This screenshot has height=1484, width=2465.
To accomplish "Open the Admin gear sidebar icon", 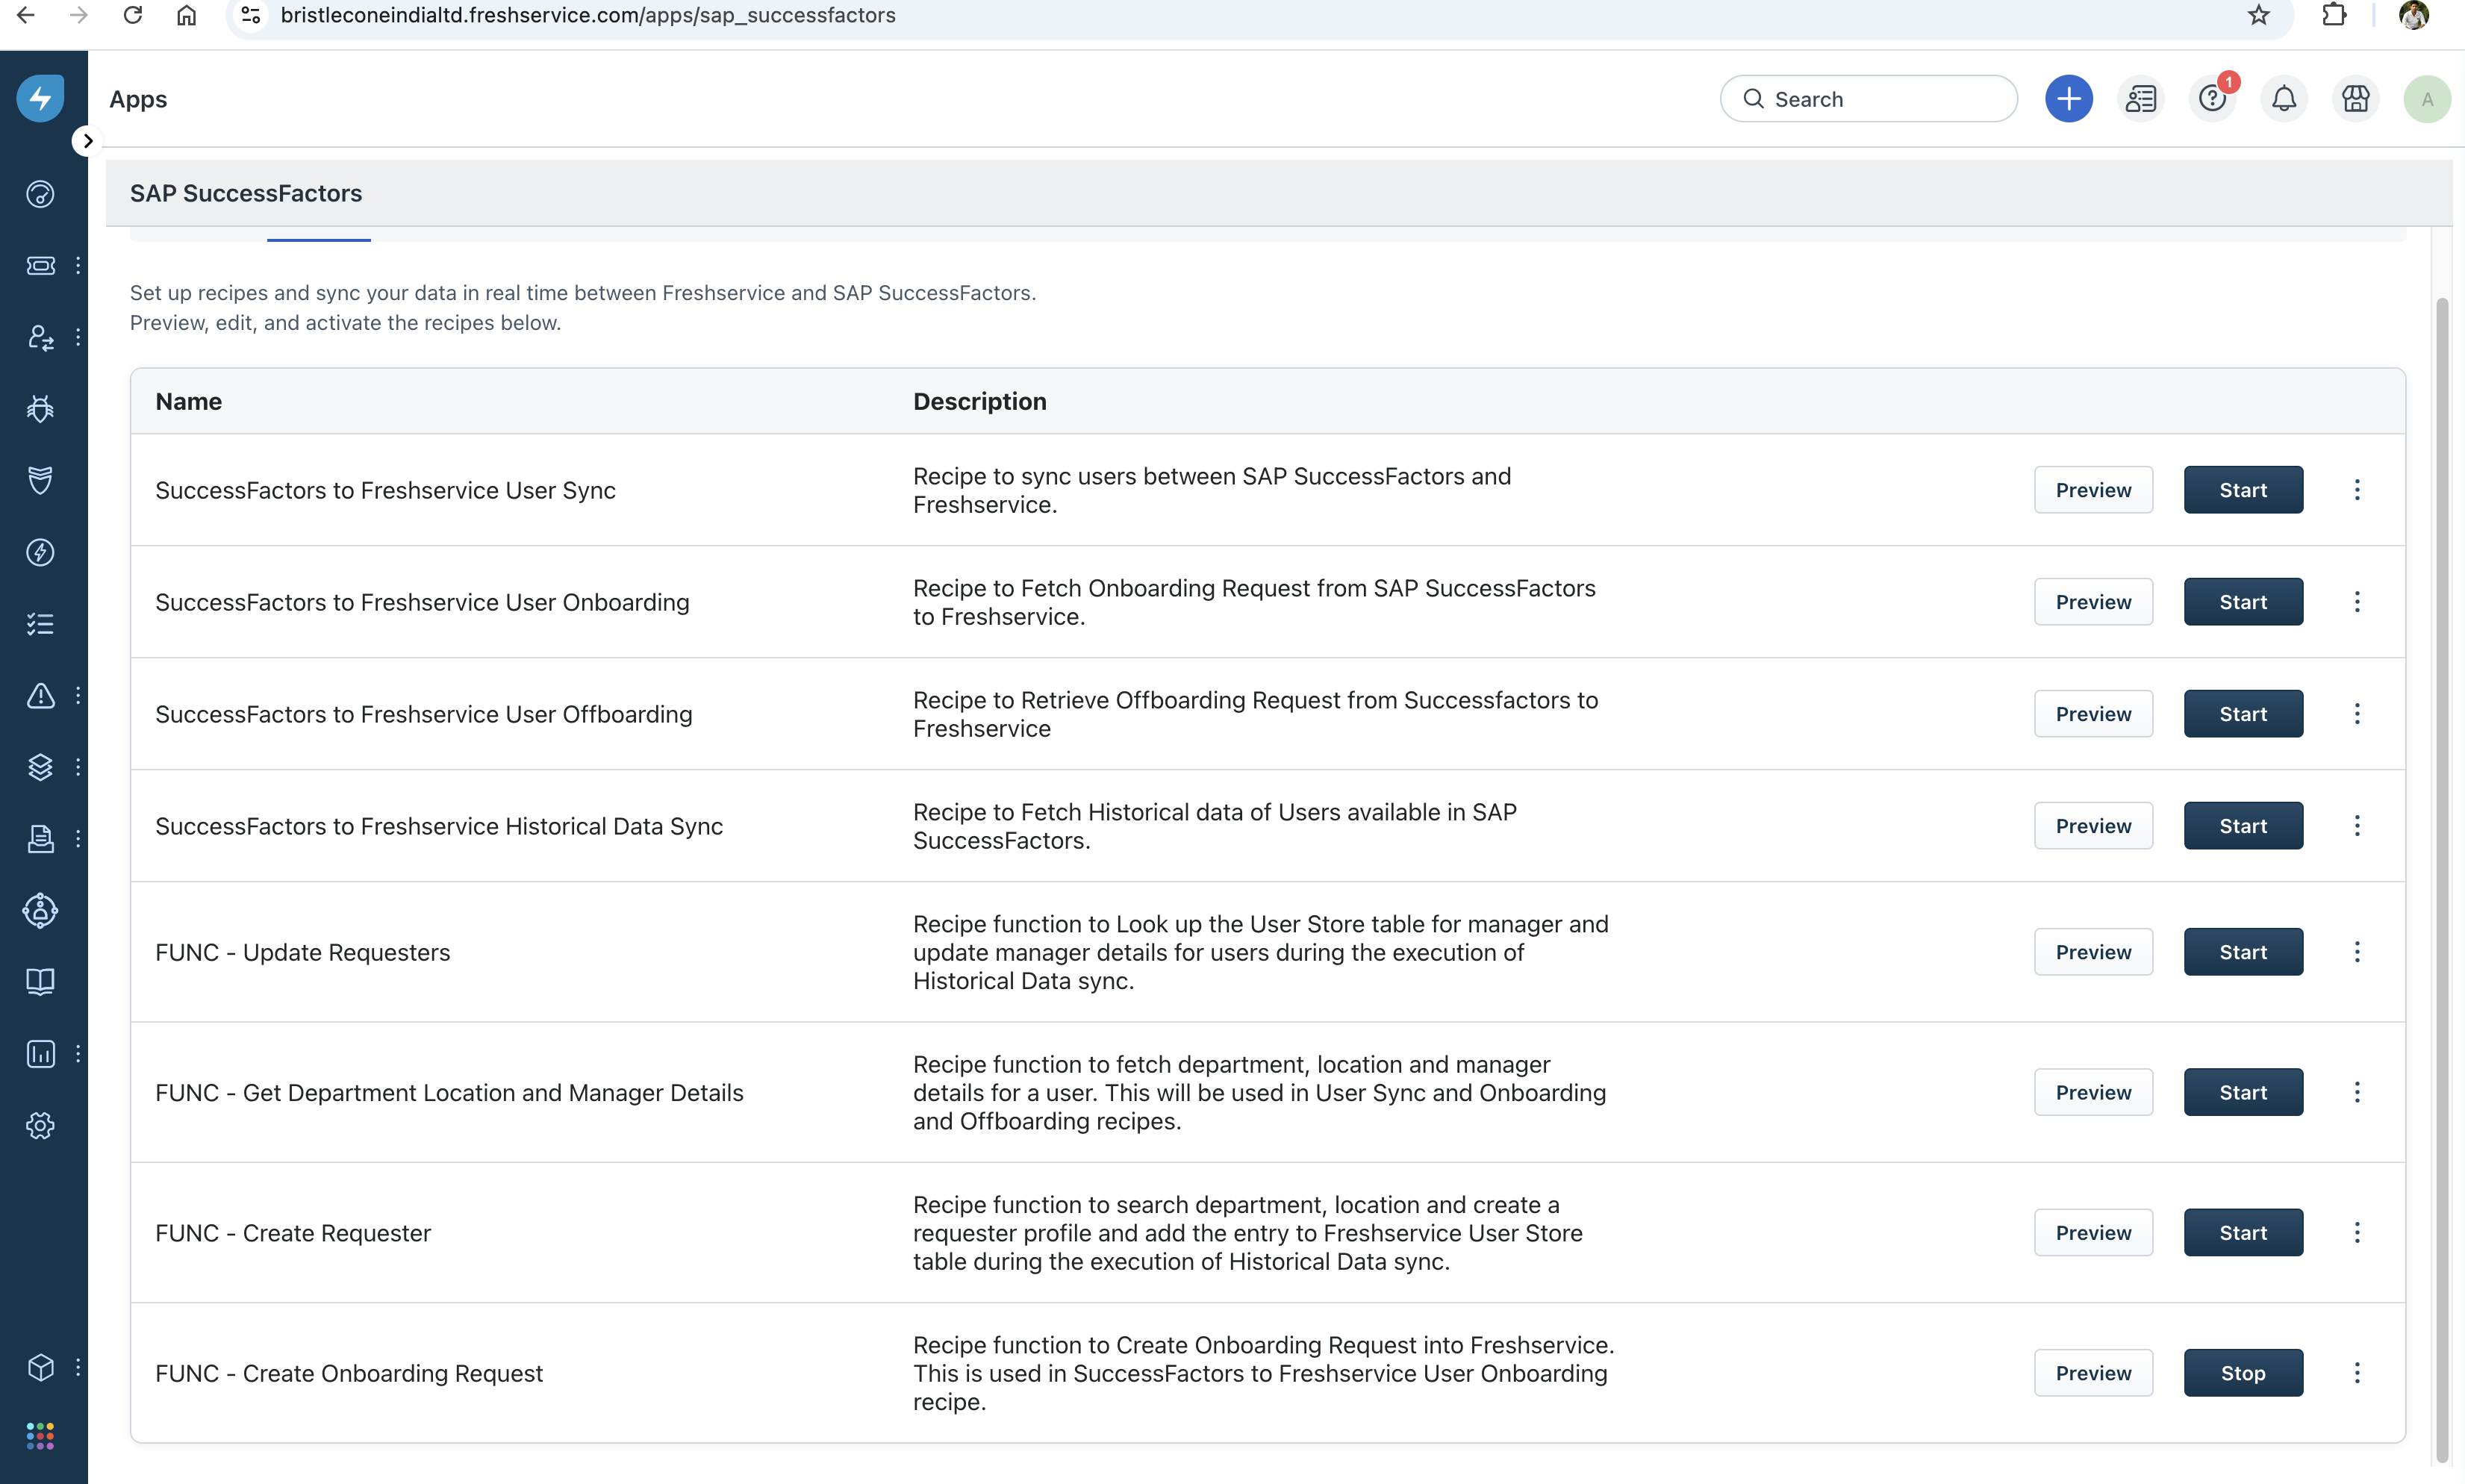I will tap(40, 1126).
